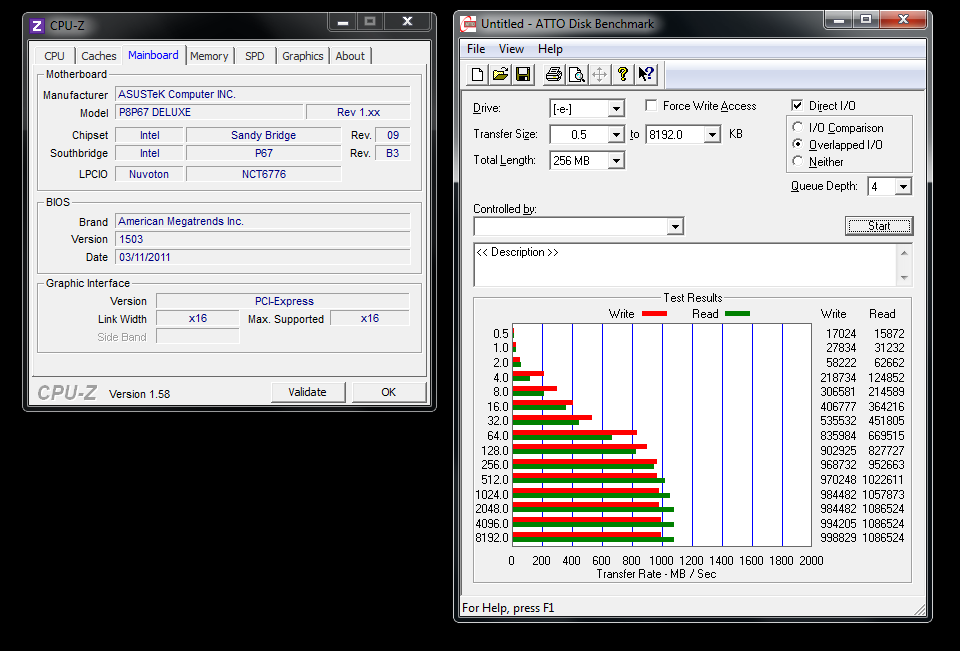Click the ATTO status bar help text
960x651 pixels.
(508, 608)
